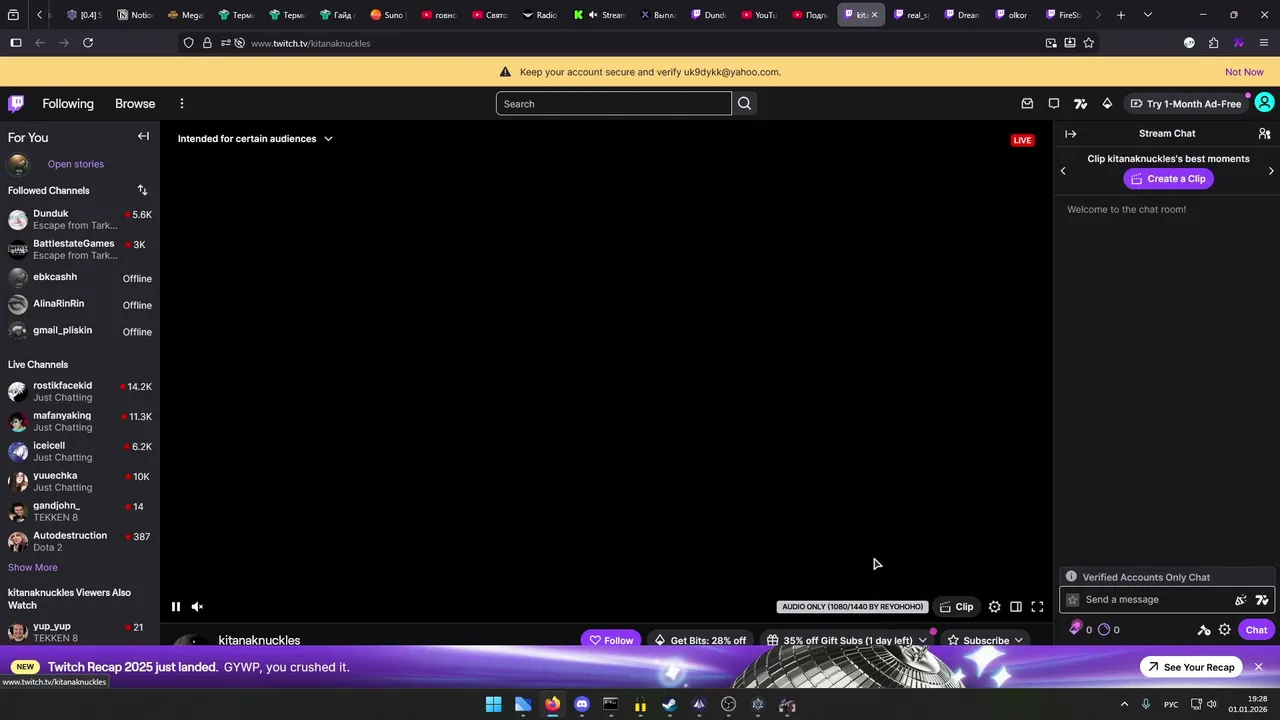Open a new browser tab
Image resolution: width=1280 pixels, height=720 pixels.
tap(1121, 15)
